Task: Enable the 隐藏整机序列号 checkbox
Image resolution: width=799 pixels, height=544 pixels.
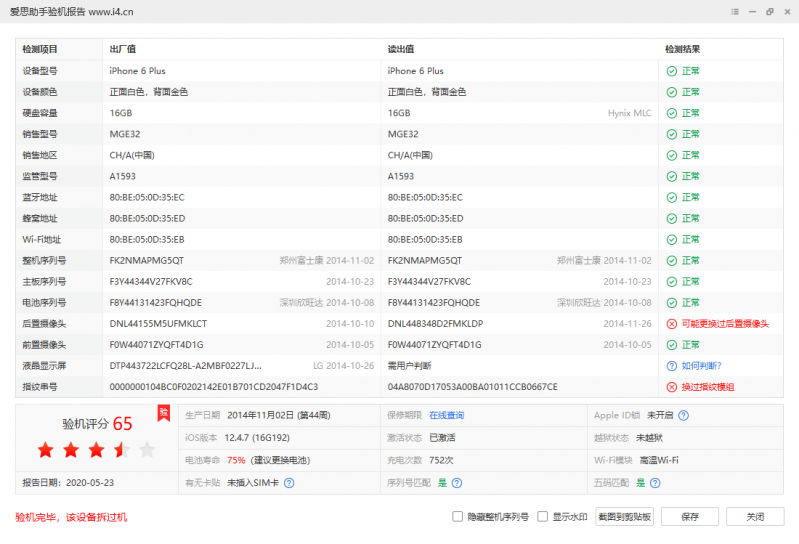Action: [x=458, y=517]
